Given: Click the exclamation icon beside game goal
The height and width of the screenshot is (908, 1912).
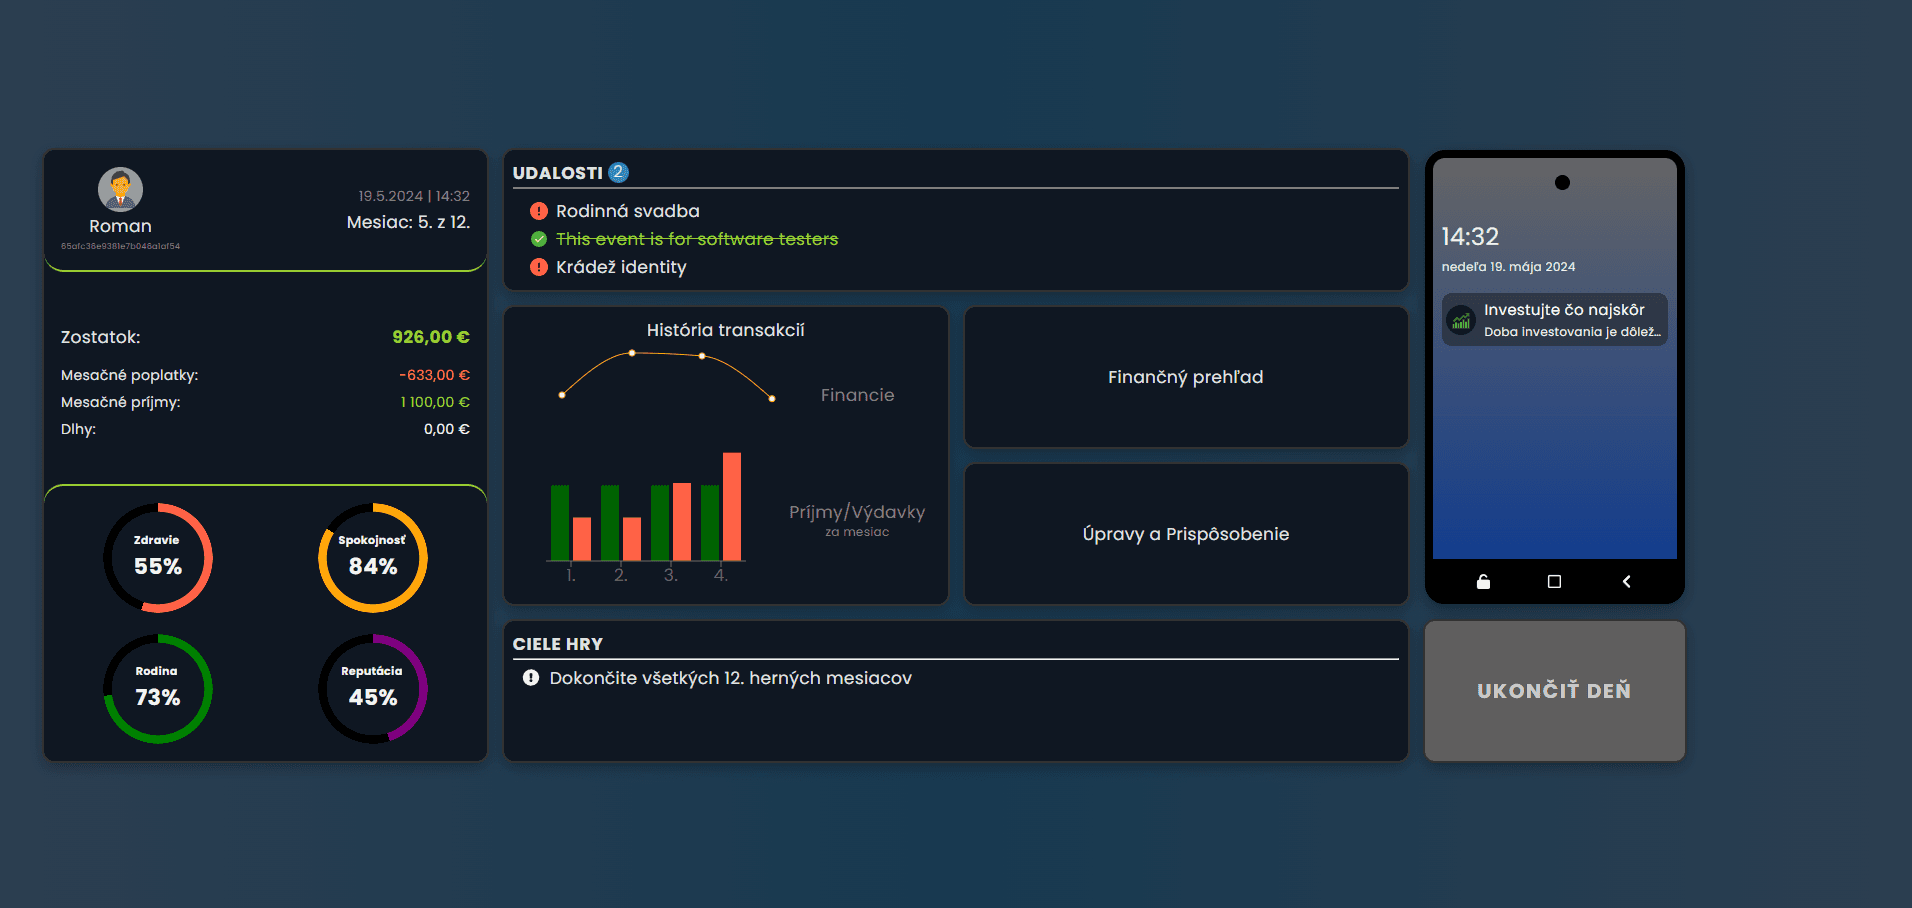Looking at the screenshot, I should 531,678.
